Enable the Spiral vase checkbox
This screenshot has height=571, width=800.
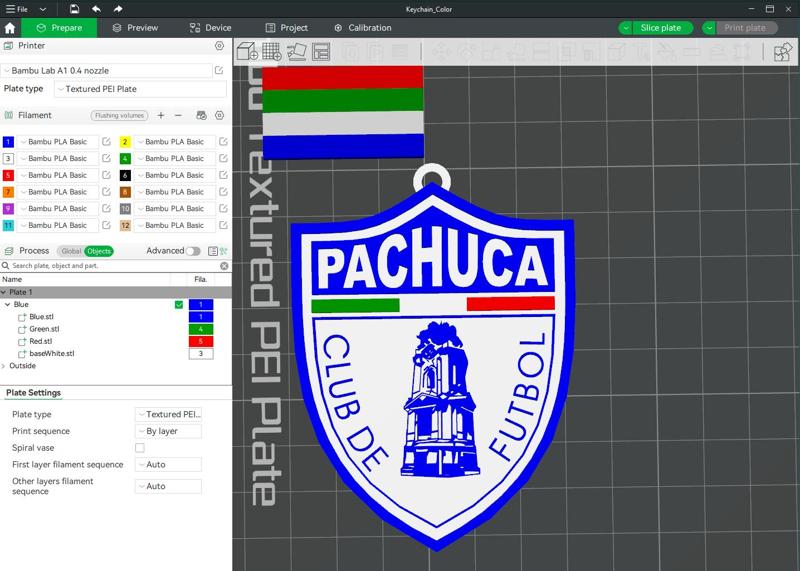(x=140, y=448)
